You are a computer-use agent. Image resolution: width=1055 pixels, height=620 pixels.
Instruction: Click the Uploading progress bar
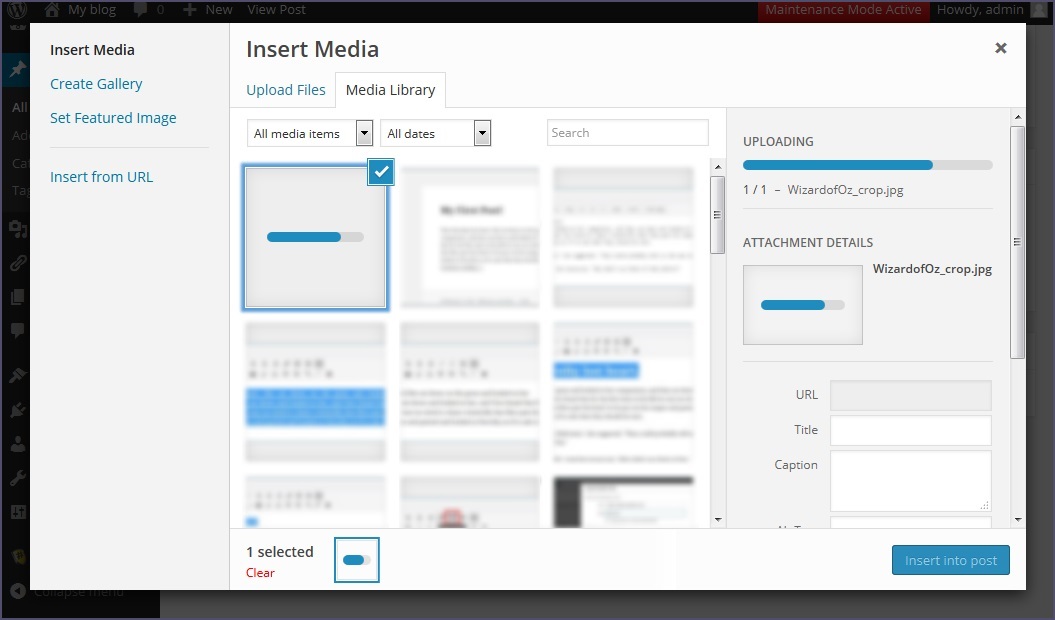(x=867, y=165)
